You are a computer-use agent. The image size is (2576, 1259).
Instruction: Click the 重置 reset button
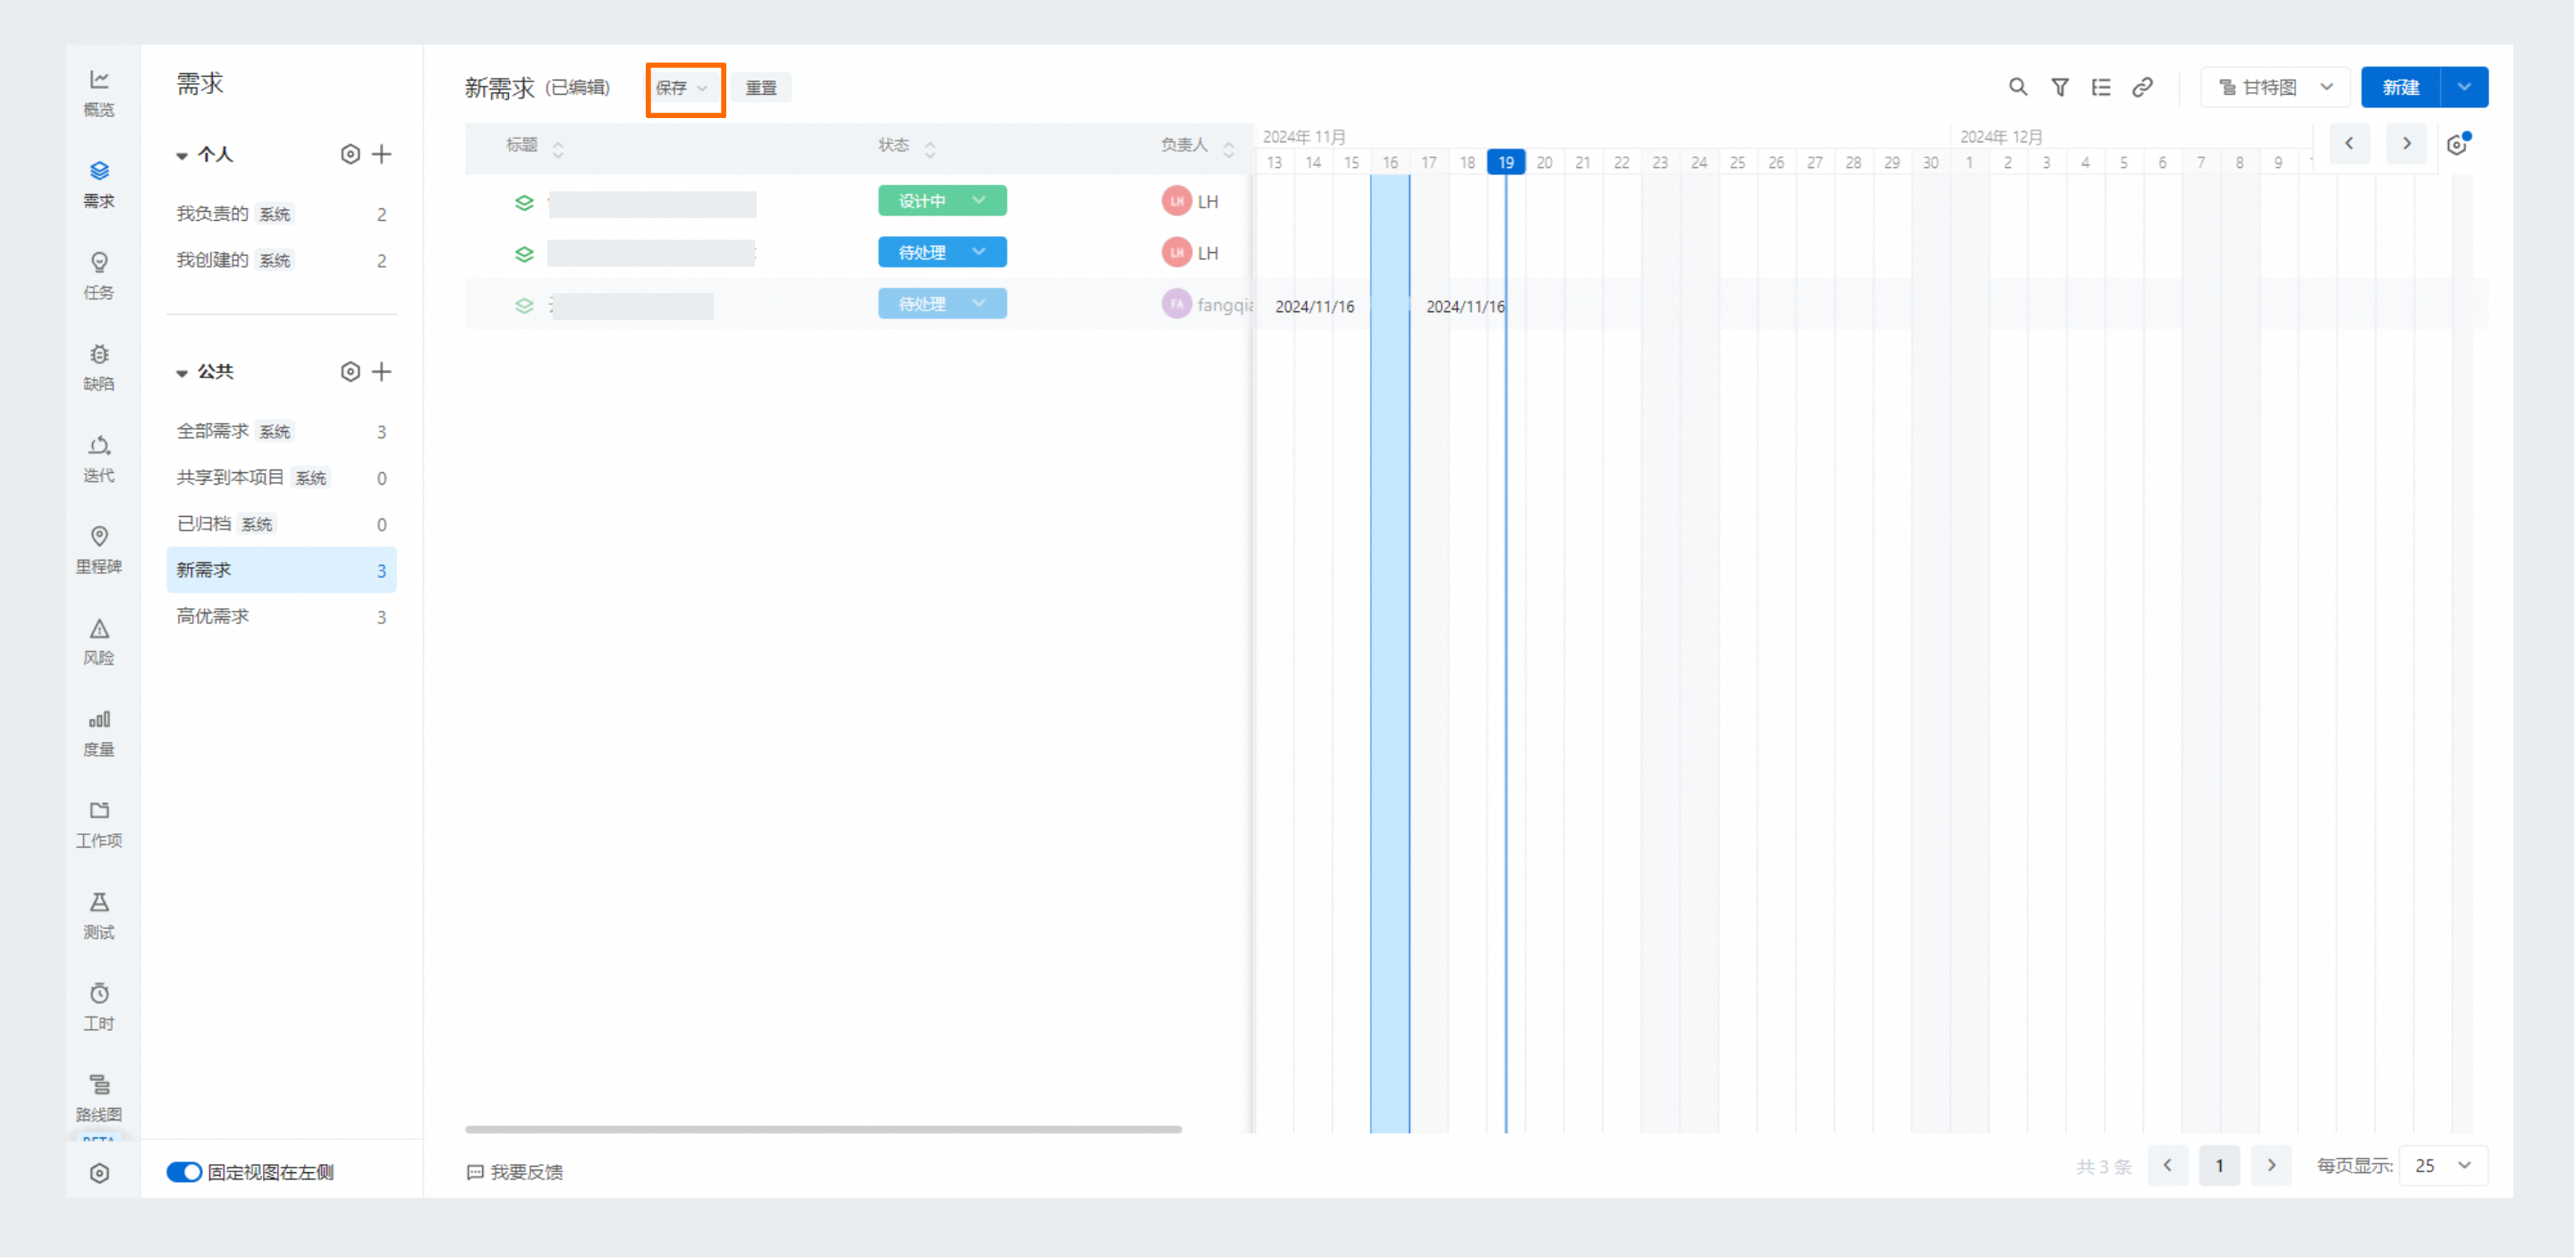(x=761, y=88)
